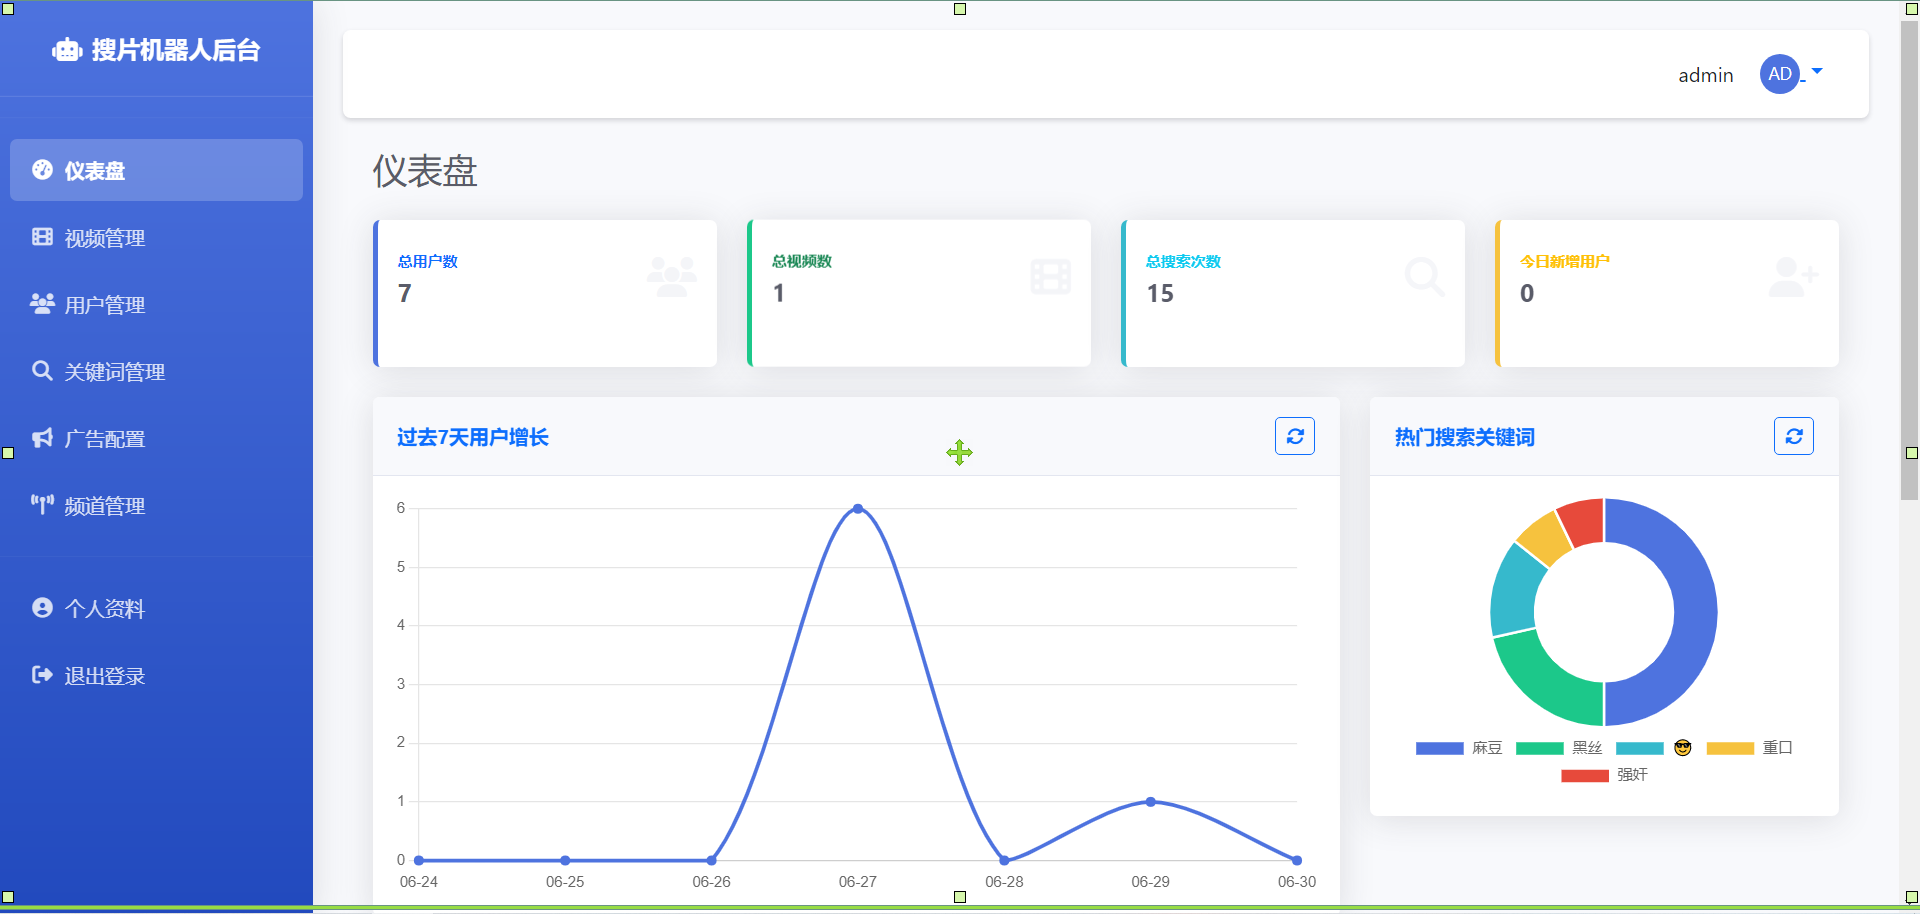Screen dimensions: 1920x914
Task: Click the 06-27 peak data point
Action: pos(858,509)
